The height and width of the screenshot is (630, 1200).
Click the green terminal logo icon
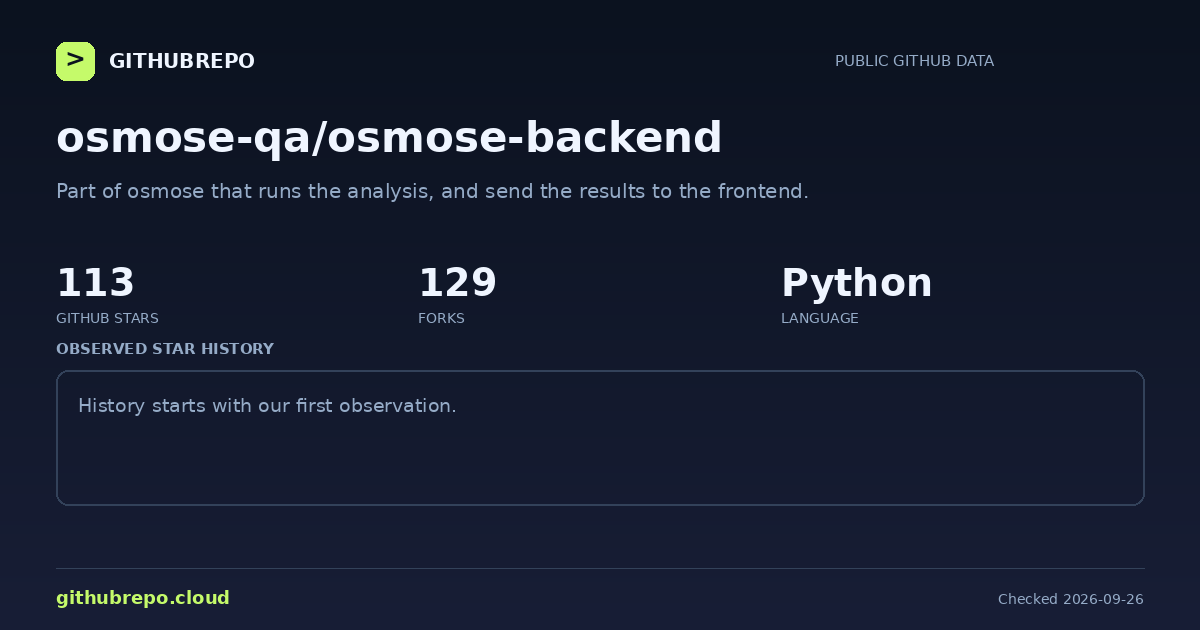coord(75,61)
